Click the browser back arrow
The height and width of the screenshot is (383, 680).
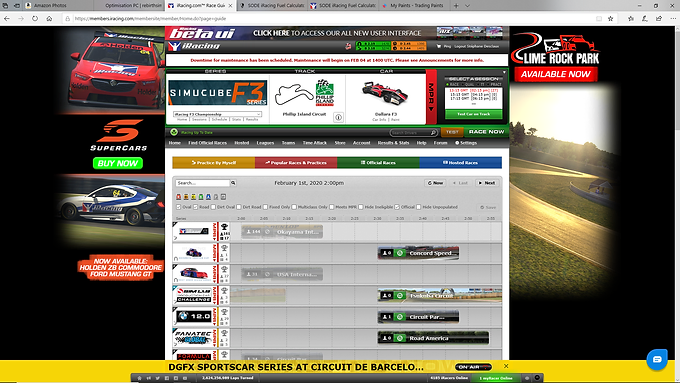coord(7,19)
